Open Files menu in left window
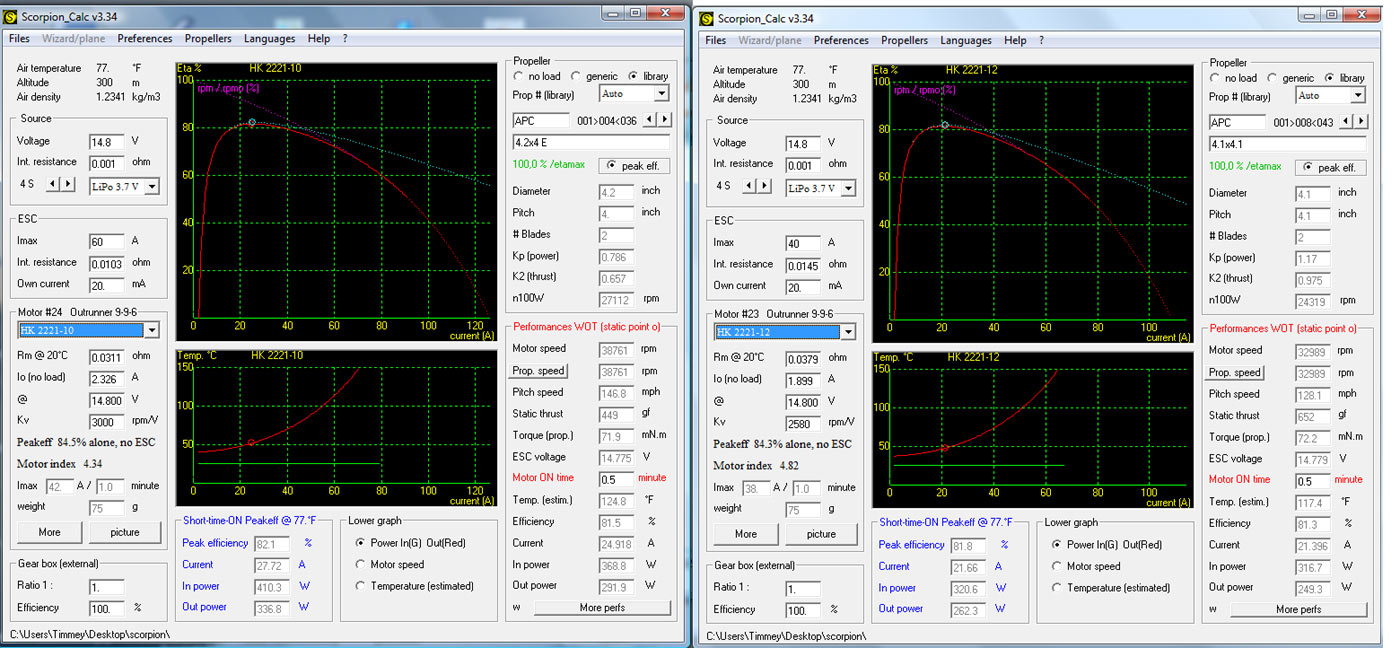Screen dimensions: 1400x648 click(x=19, y=39)
